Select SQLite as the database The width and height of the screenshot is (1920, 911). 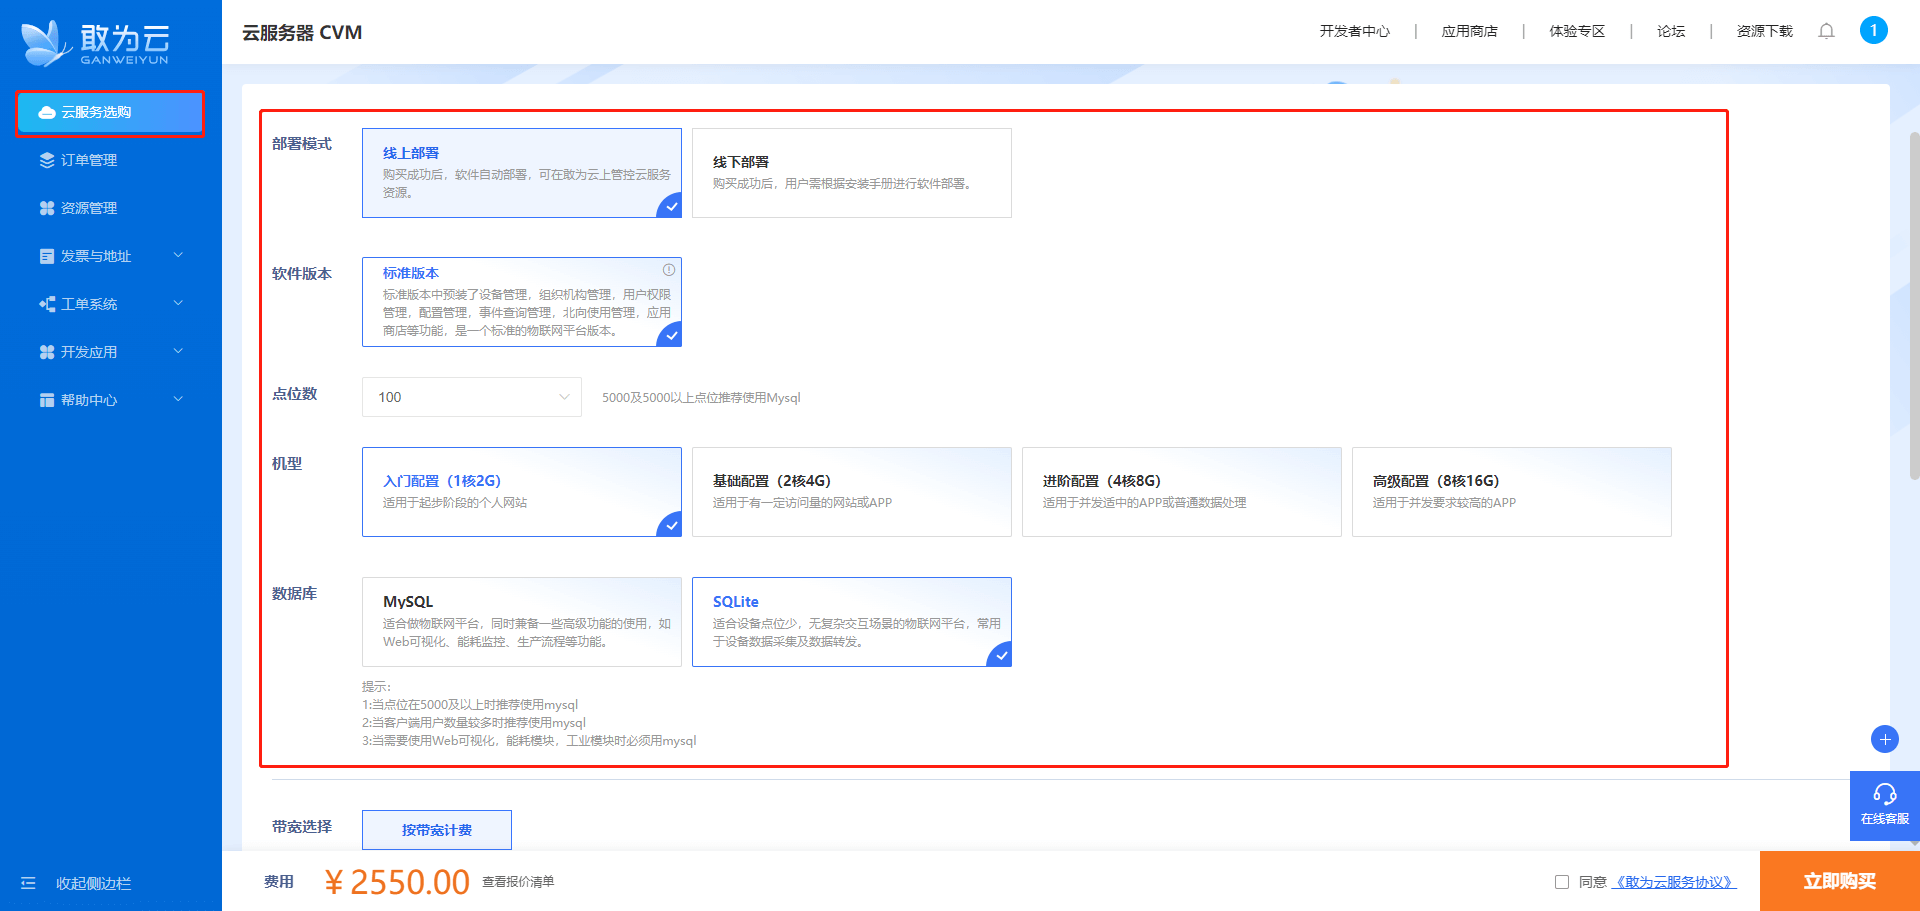pyautogui.click(x=852, y=622)
